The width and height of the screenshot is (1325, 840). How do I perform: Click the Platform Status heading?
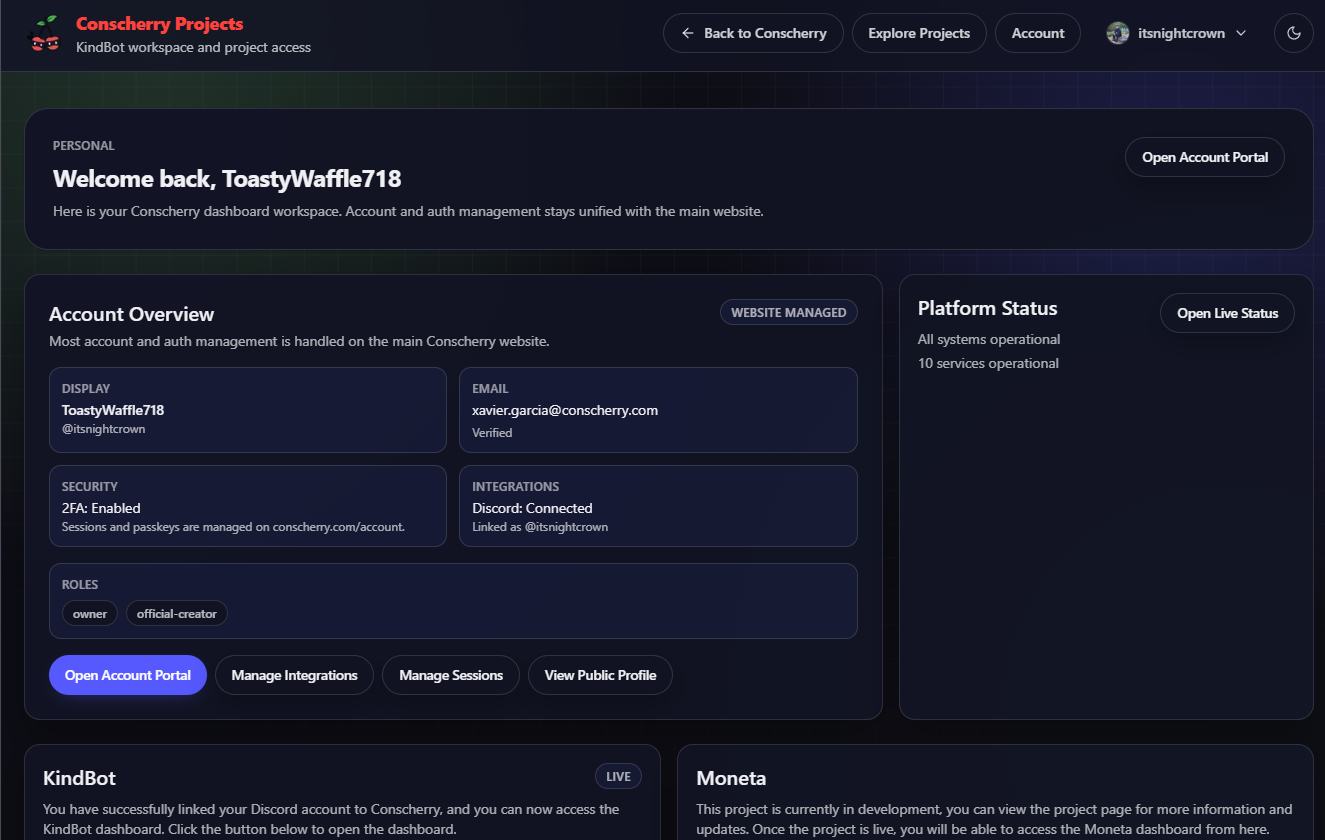click(x=987, y=308)
